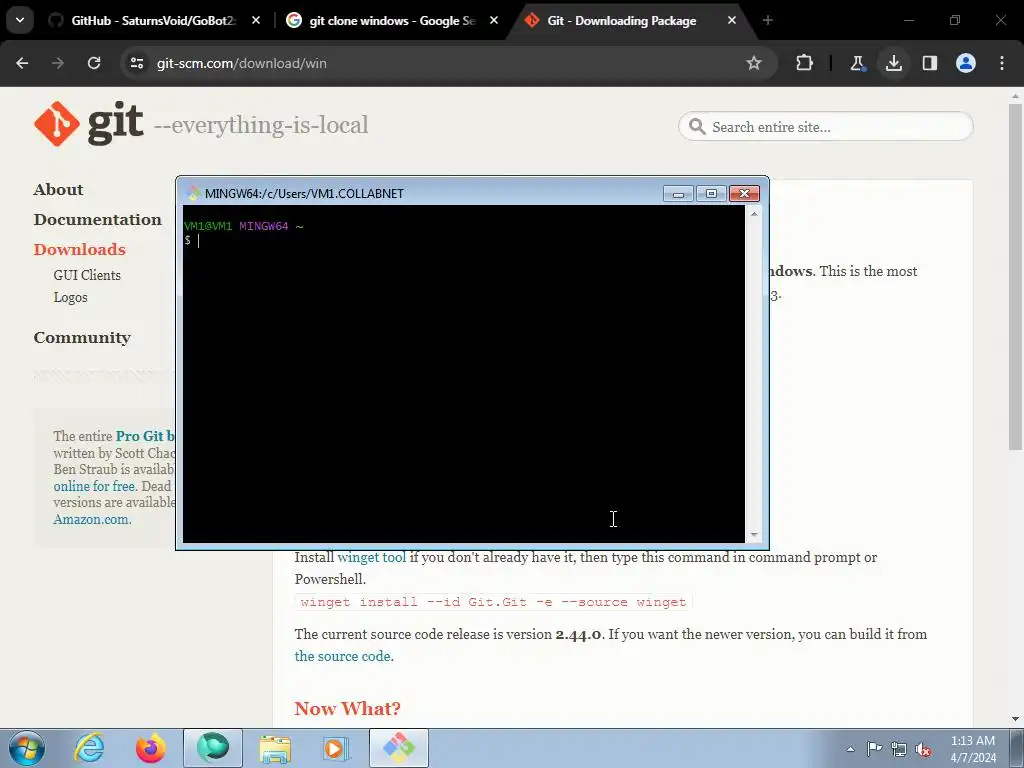Open the tab search dropdown arrow
The width and height of the screenshot is (1024, 768).
coord(20,20)
